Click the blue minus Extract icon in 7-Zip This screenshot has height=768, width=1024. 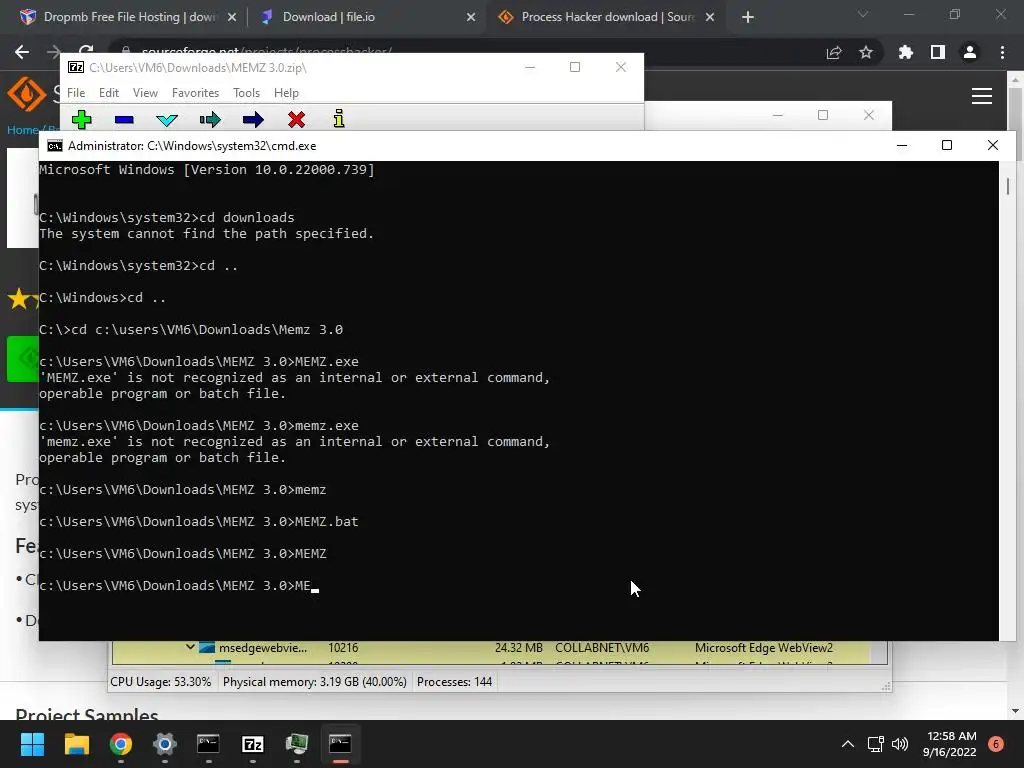coord(124,120)
